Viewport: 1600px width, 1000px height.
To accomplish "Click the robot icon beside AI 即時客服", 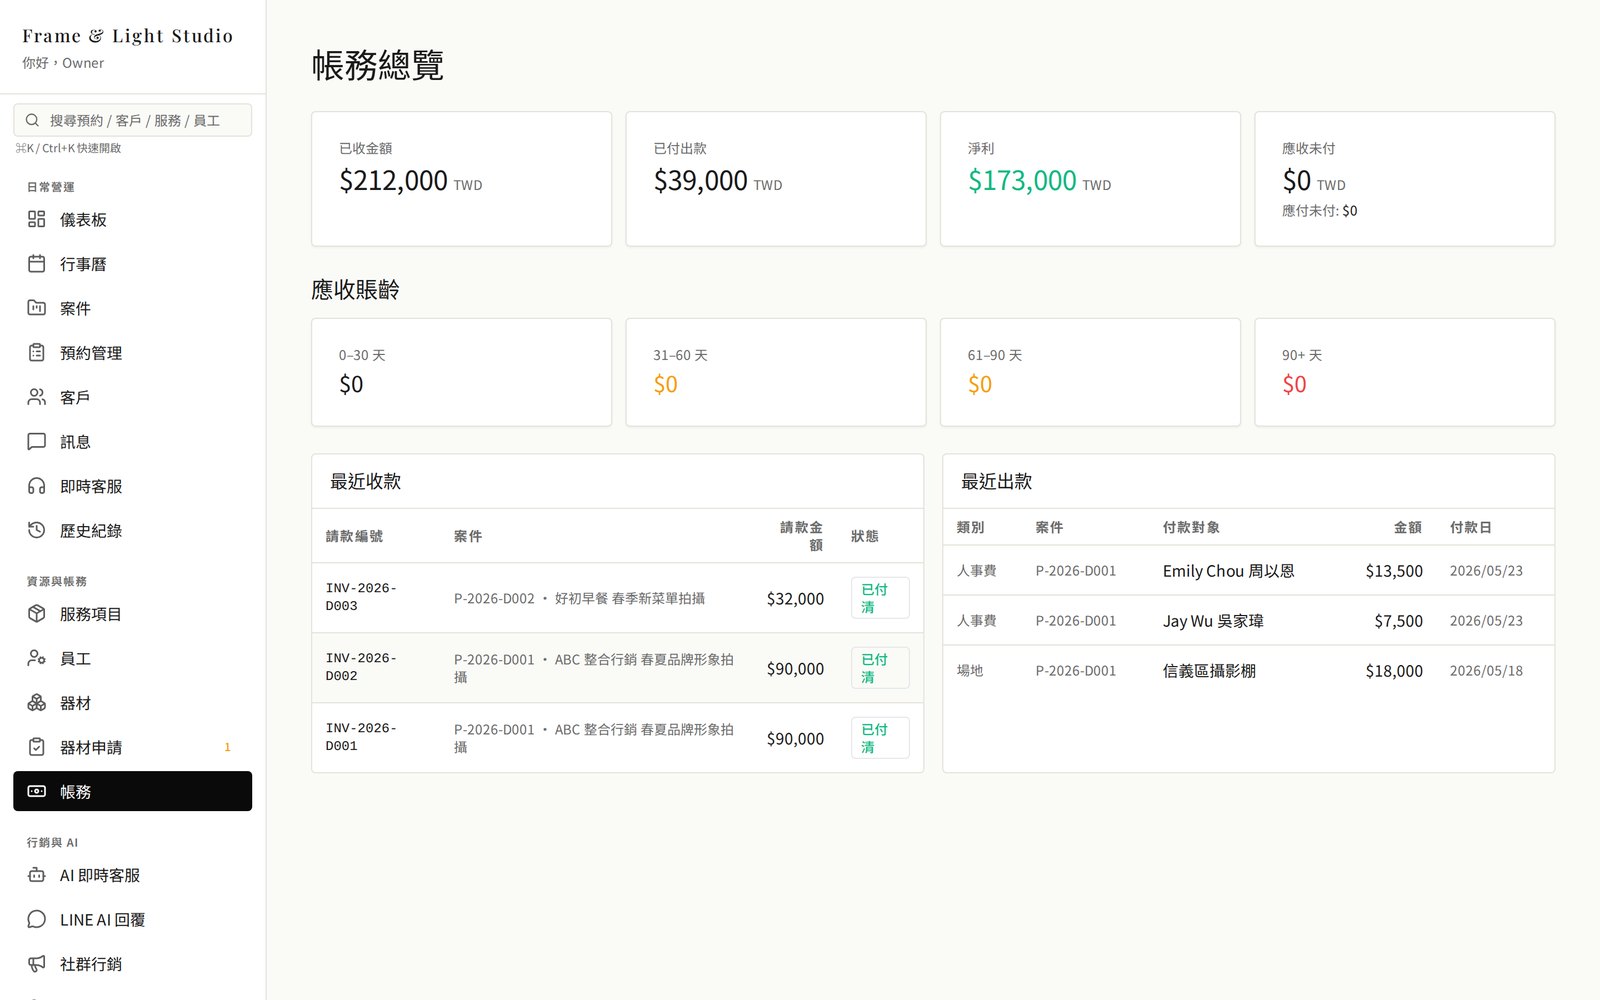I will pyautogui.click(x=37, y=875).
